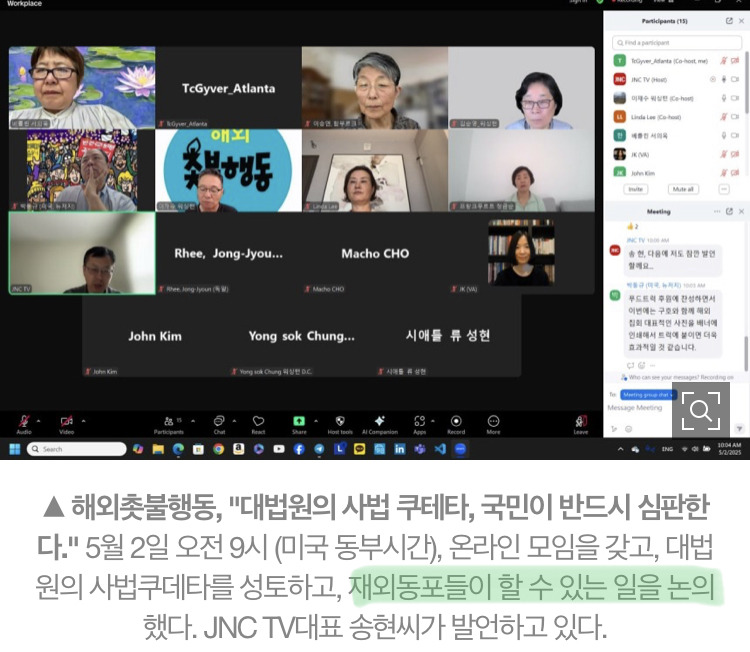Click the Record button in toolbar
This screenshot has height=652, width=750.
[456, 424]
